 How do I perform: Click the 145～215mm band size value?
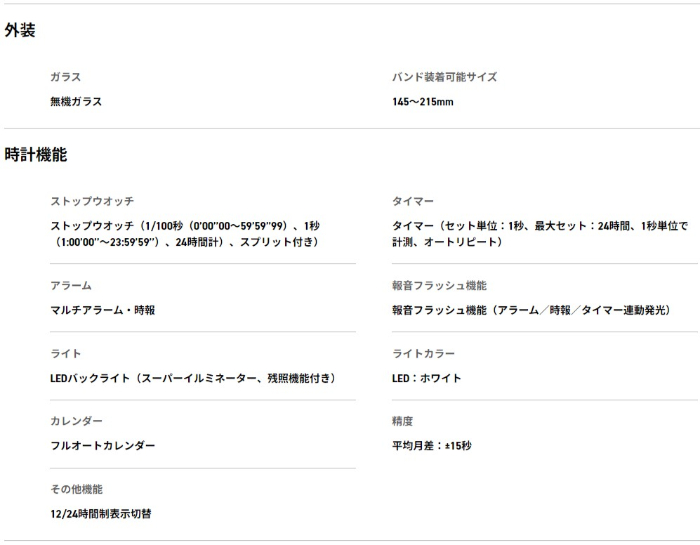[423, 101]
